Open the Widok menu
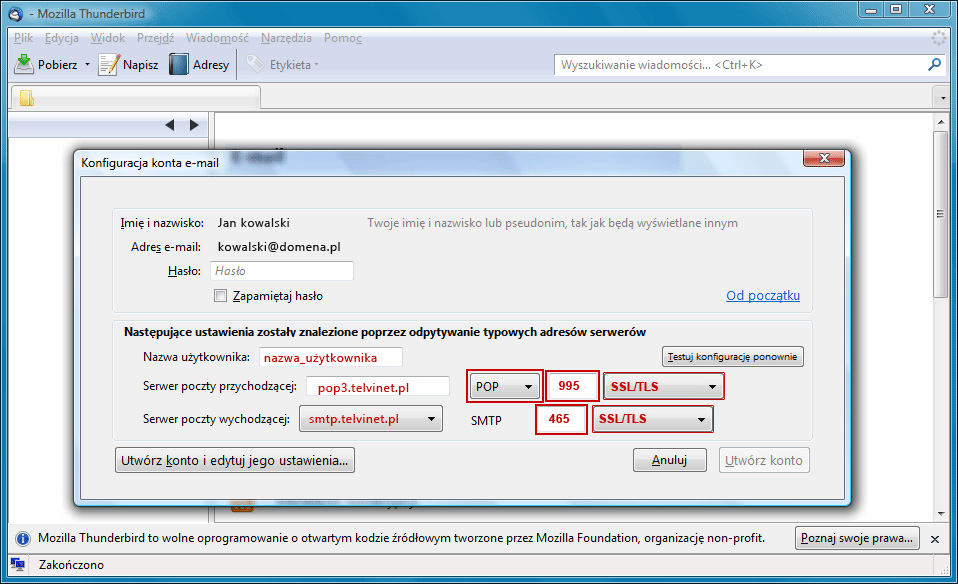Viewport: 958px width, 584px height. tap(108, 38)
